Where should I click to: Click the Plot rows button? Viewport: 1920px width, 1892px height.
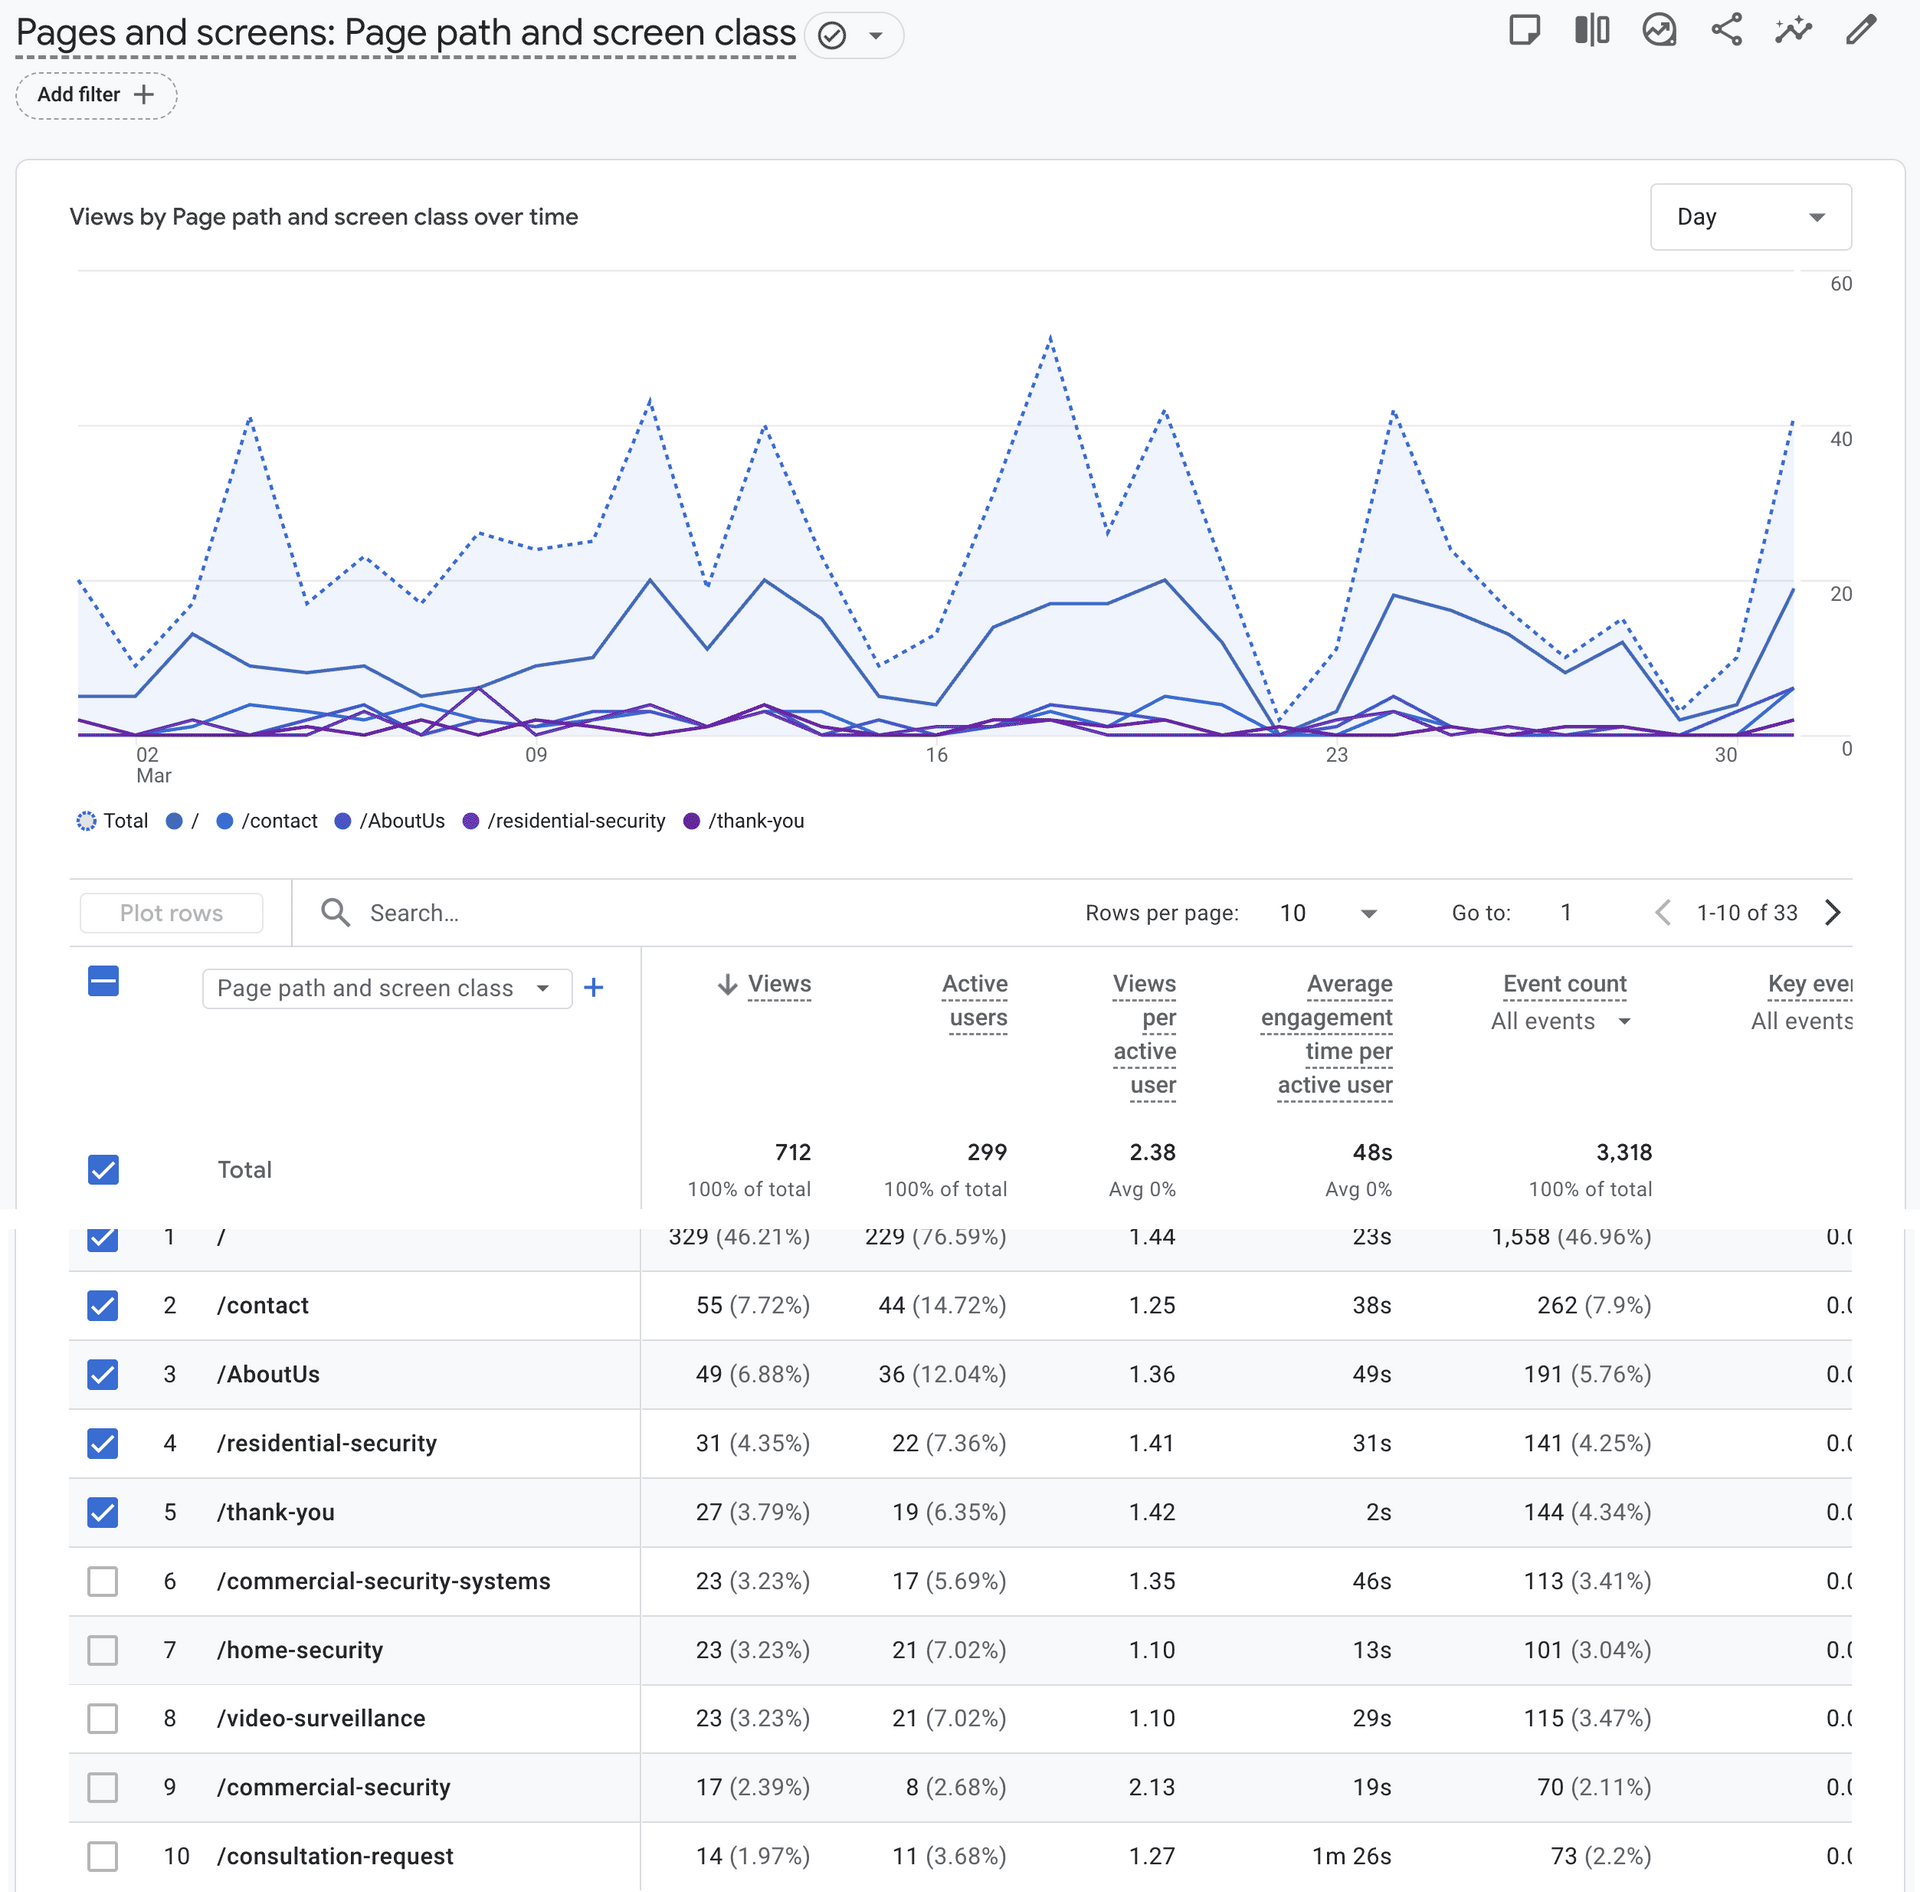171,913
